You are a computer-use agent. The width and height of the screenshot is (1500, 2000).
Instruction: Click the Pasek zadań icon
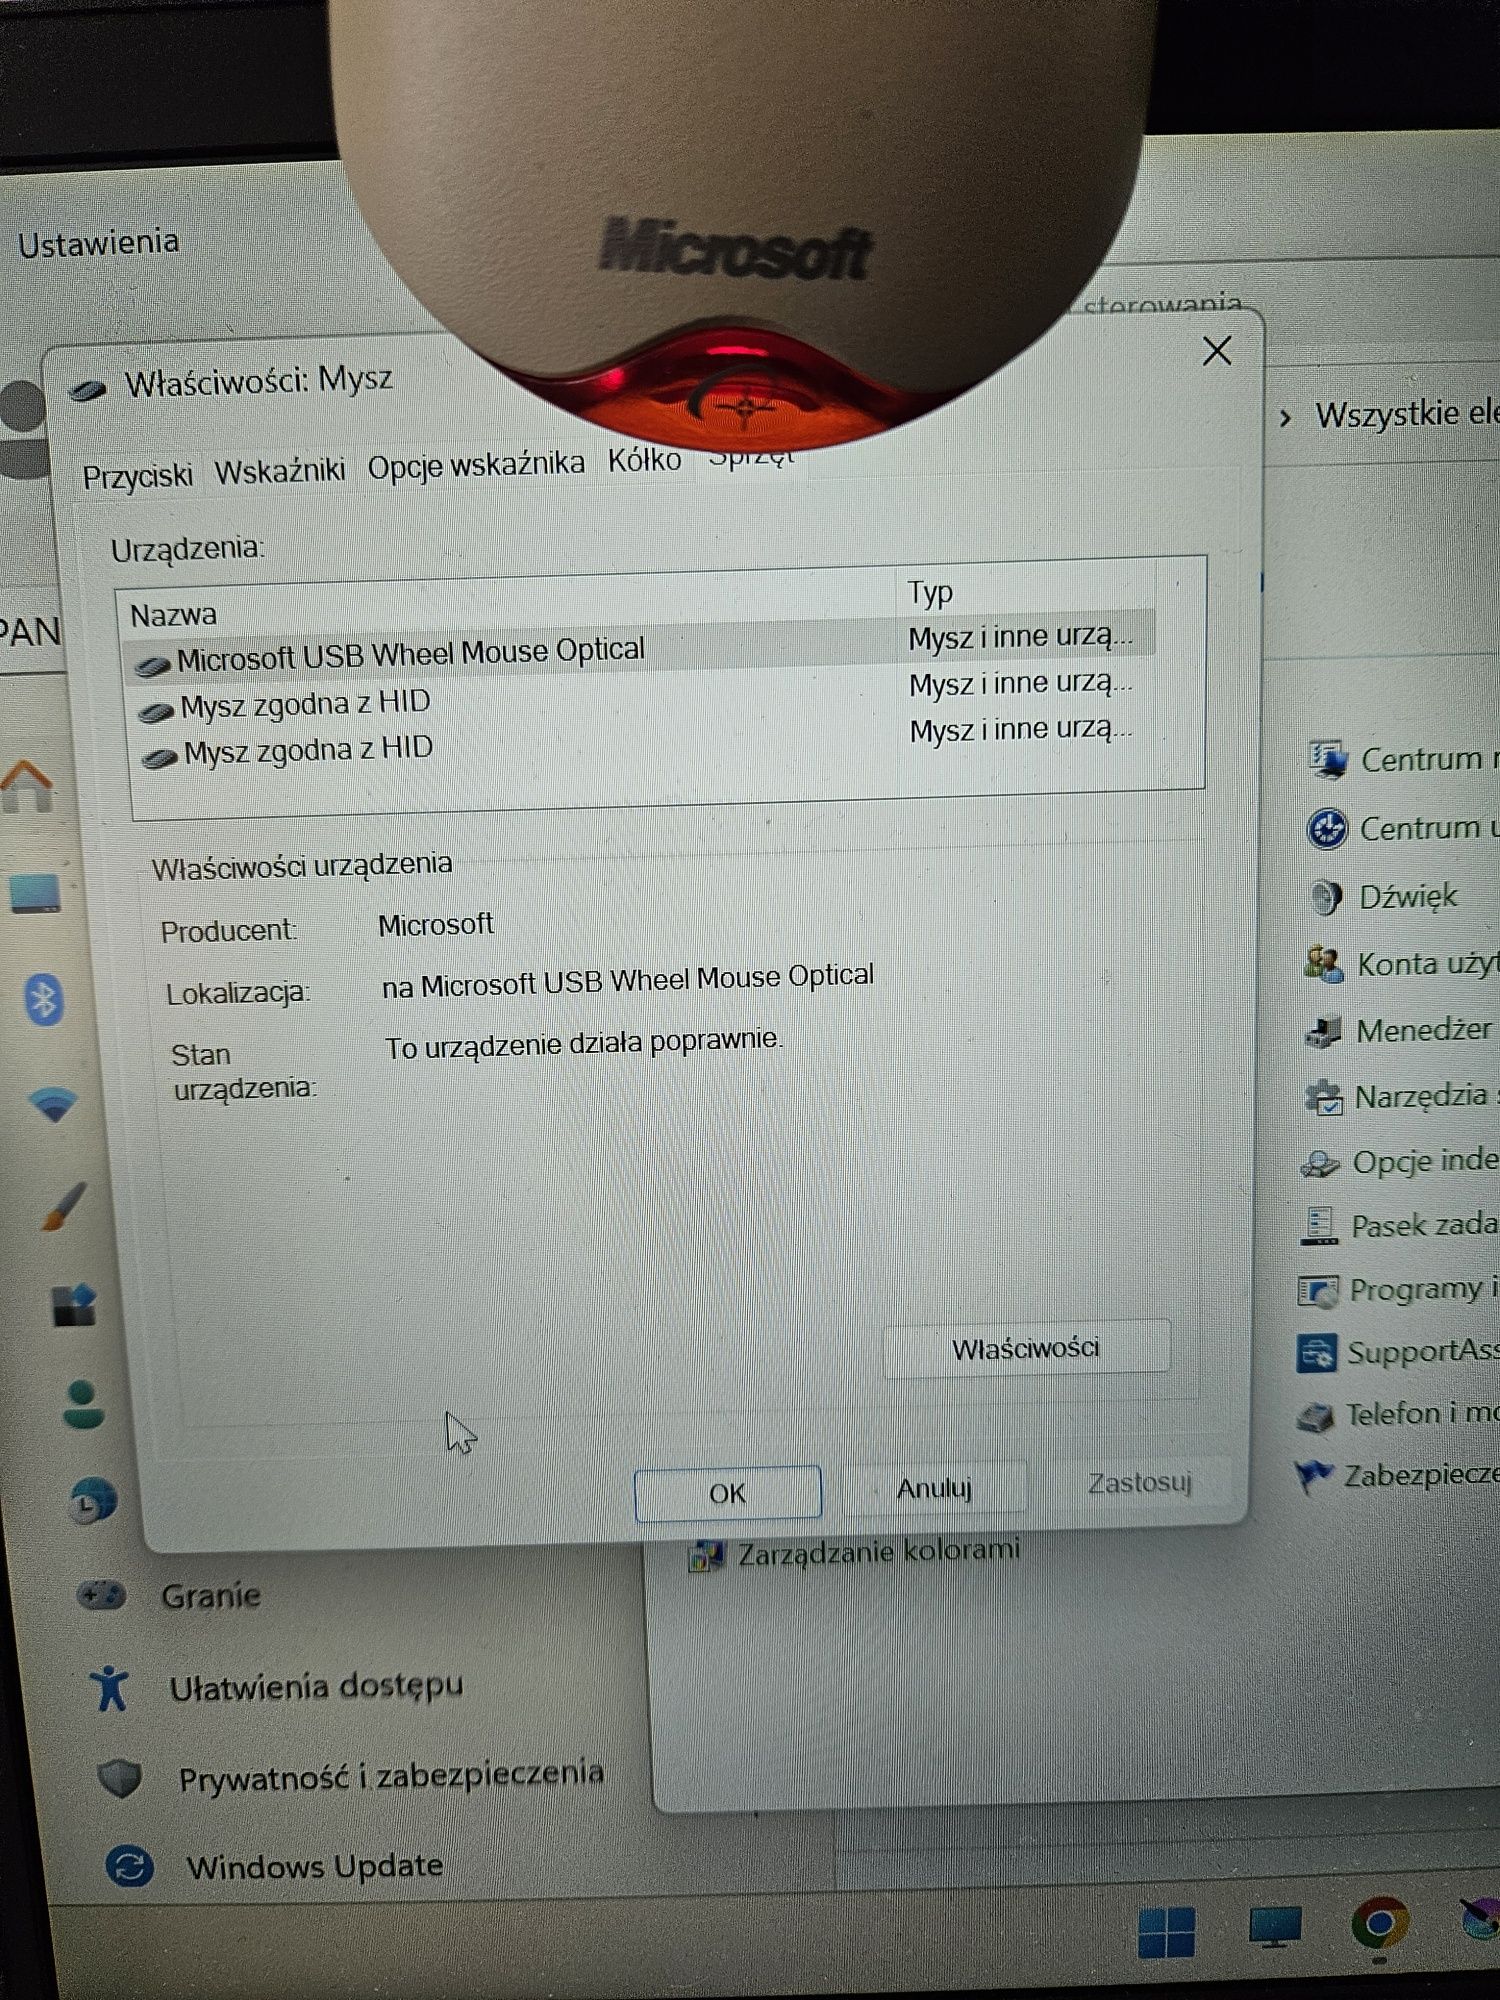coord(1319,1227)
